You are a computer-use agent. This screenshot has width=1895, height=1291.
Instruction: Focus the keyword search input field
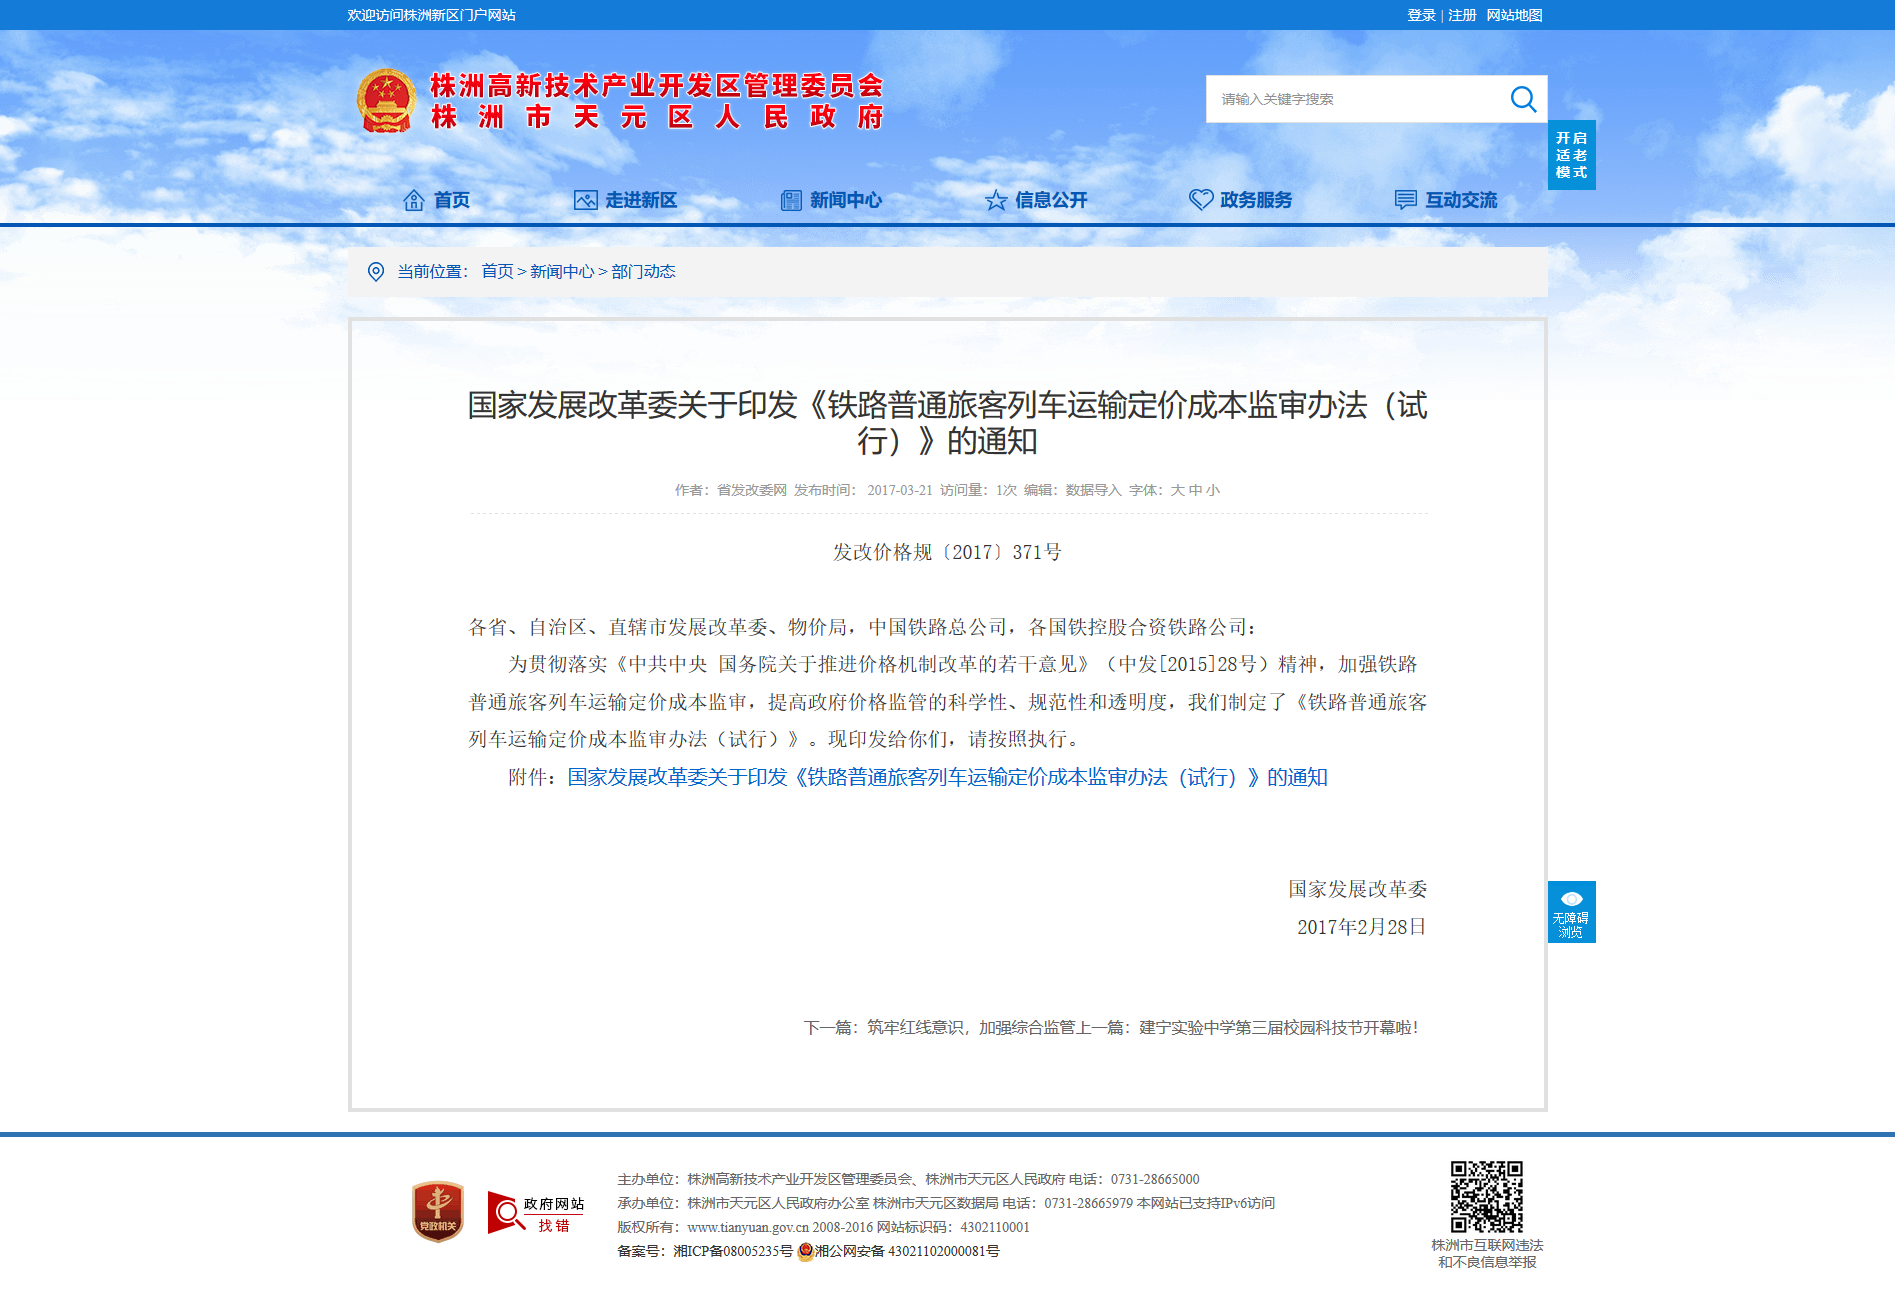pyautogui.click(x=1355, y=99)
